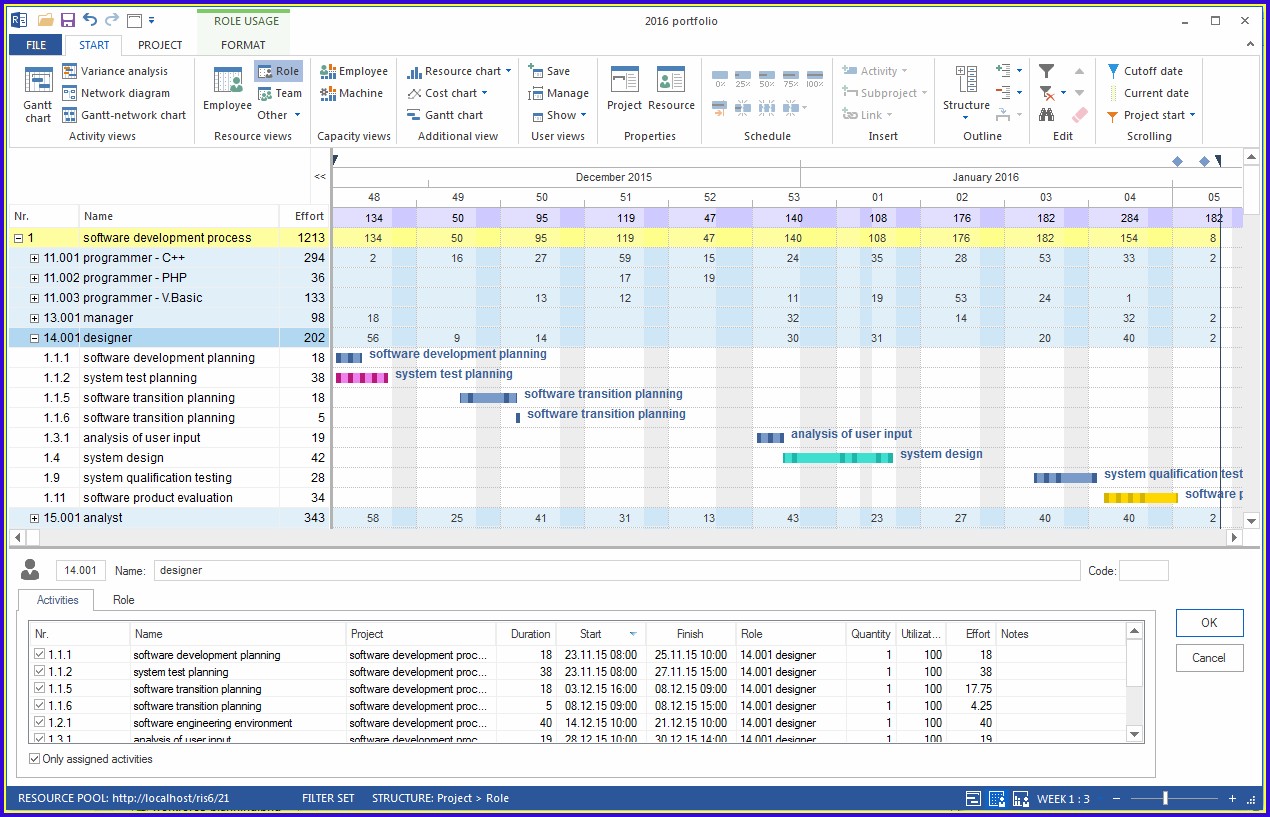Select the Employee resource view button

[x=228, y=90]
